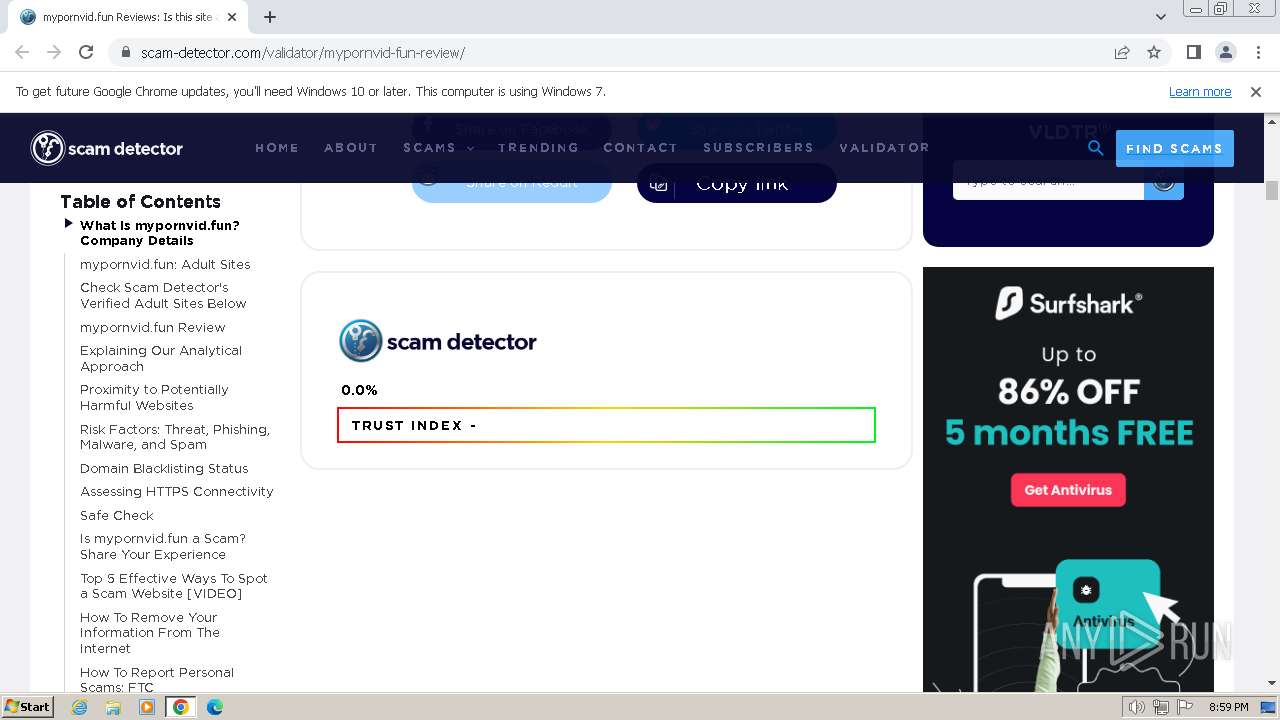Click the VLDTR search input field
The height and width of the screenshot is (720, 1280).
coord(1048,181)
